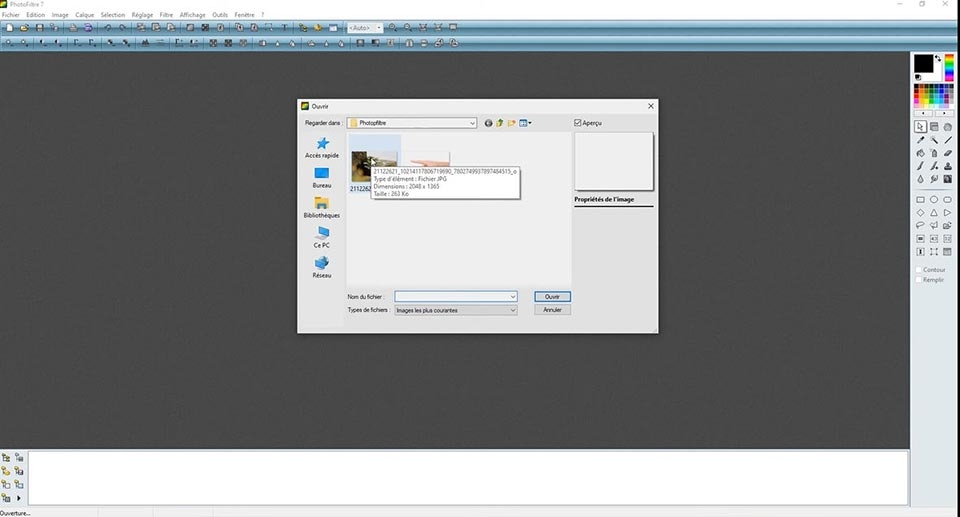Pick a hue from the rainbow strip
The height and width of the screenshot is (517, 960).
(x=949, y=67)
